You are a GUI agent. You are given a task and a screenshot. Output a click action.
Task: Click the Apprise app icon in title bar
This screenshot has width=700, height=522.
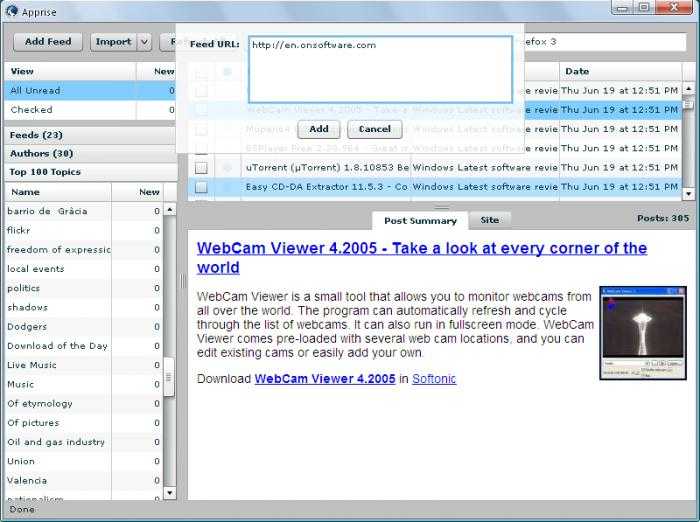[x=11, y=11]
